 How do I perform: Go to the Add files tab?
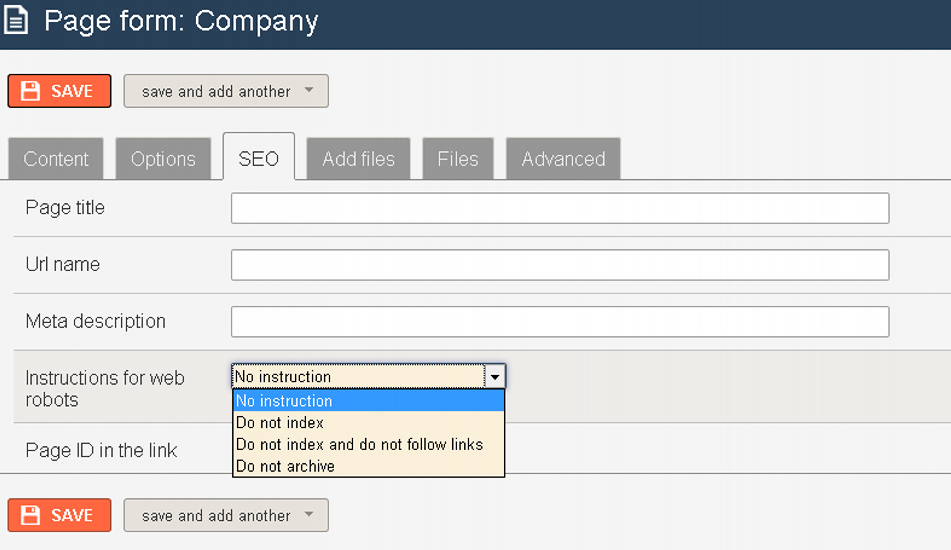pyautogui.click(x=358, y=159)
